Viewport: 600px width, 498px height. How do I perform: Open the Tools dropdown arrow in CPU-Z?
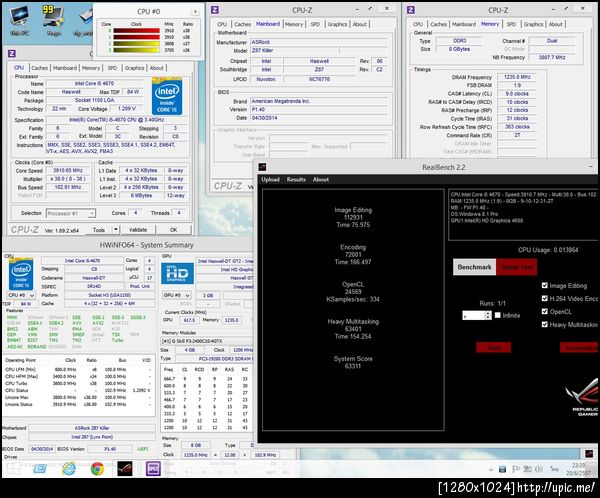click(x=116, y=230)
